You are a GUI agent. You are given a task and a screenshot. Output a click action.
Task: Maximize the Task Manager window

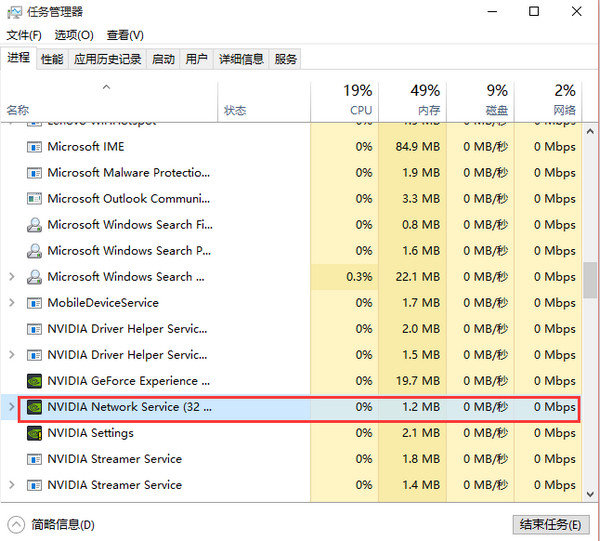click(x=534, y=12)
